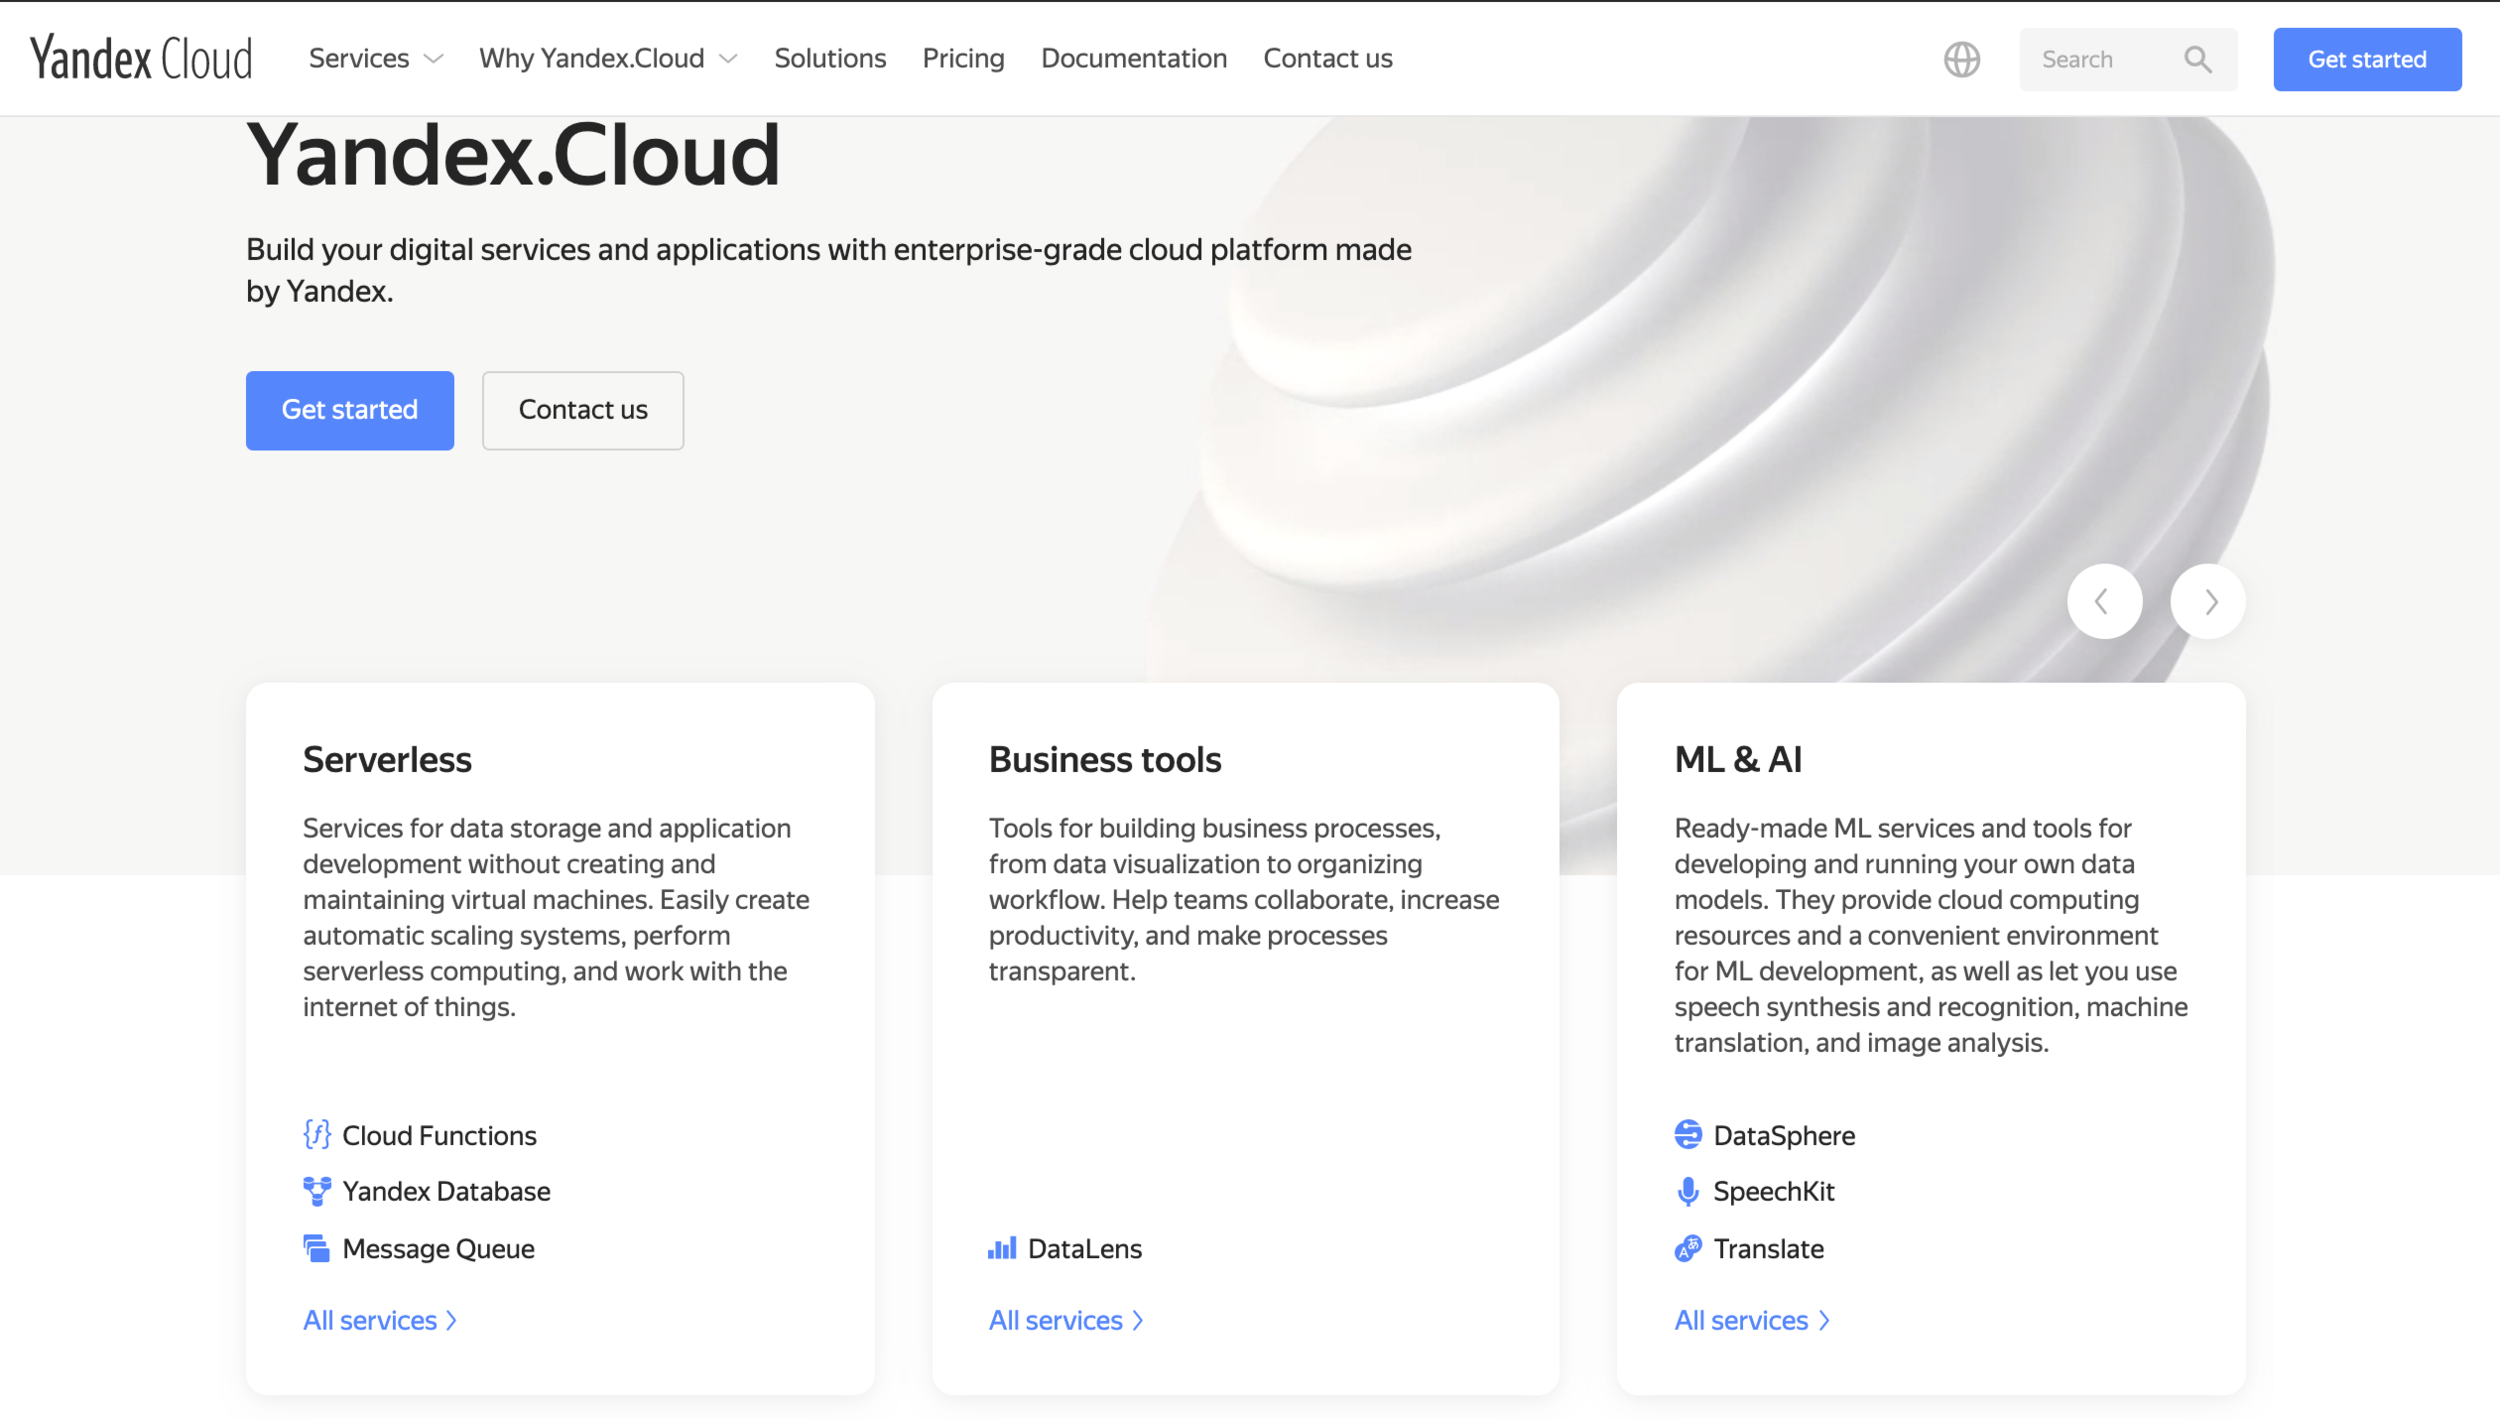Click the "Build your digital services" tagline
The width and height of the screenshot is (2500, 1419).
click(x=829, y=270)
